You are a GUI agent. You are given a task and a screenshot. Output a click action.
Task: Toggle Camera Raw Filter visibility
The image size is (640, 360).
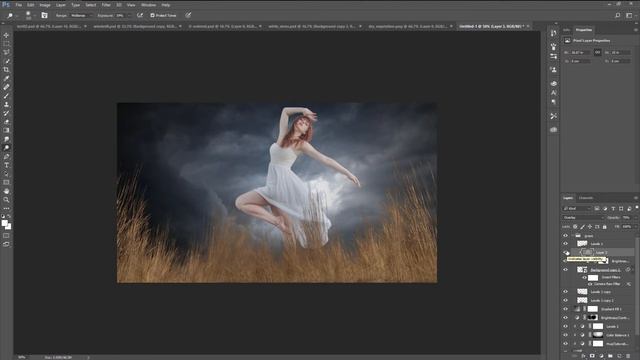pos(590,284)
